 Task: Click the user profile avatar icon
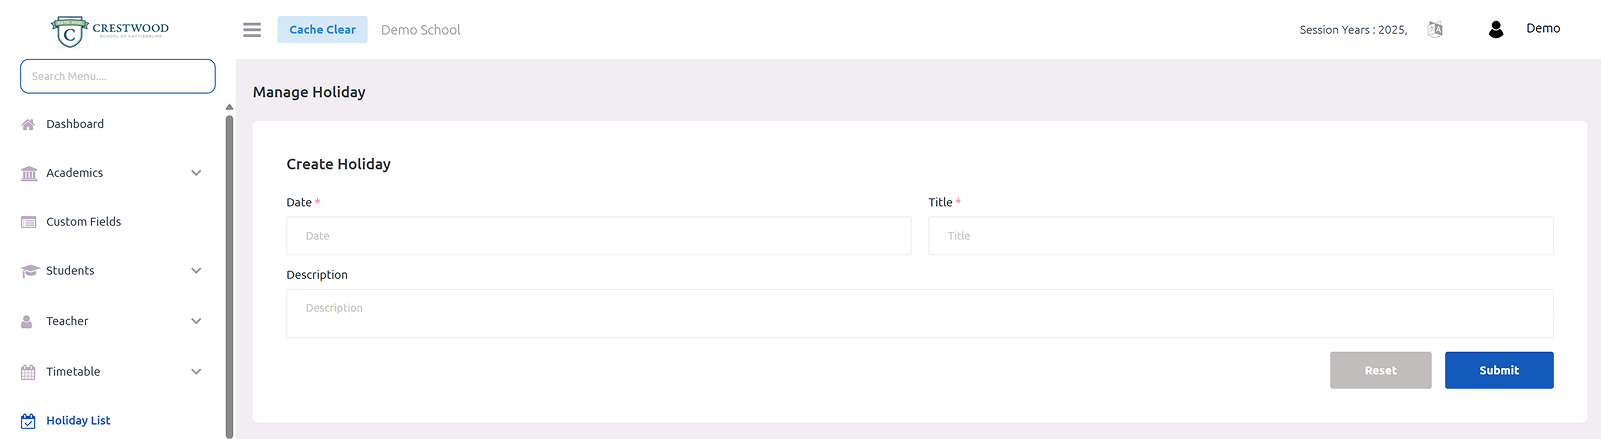(1496, 30)
